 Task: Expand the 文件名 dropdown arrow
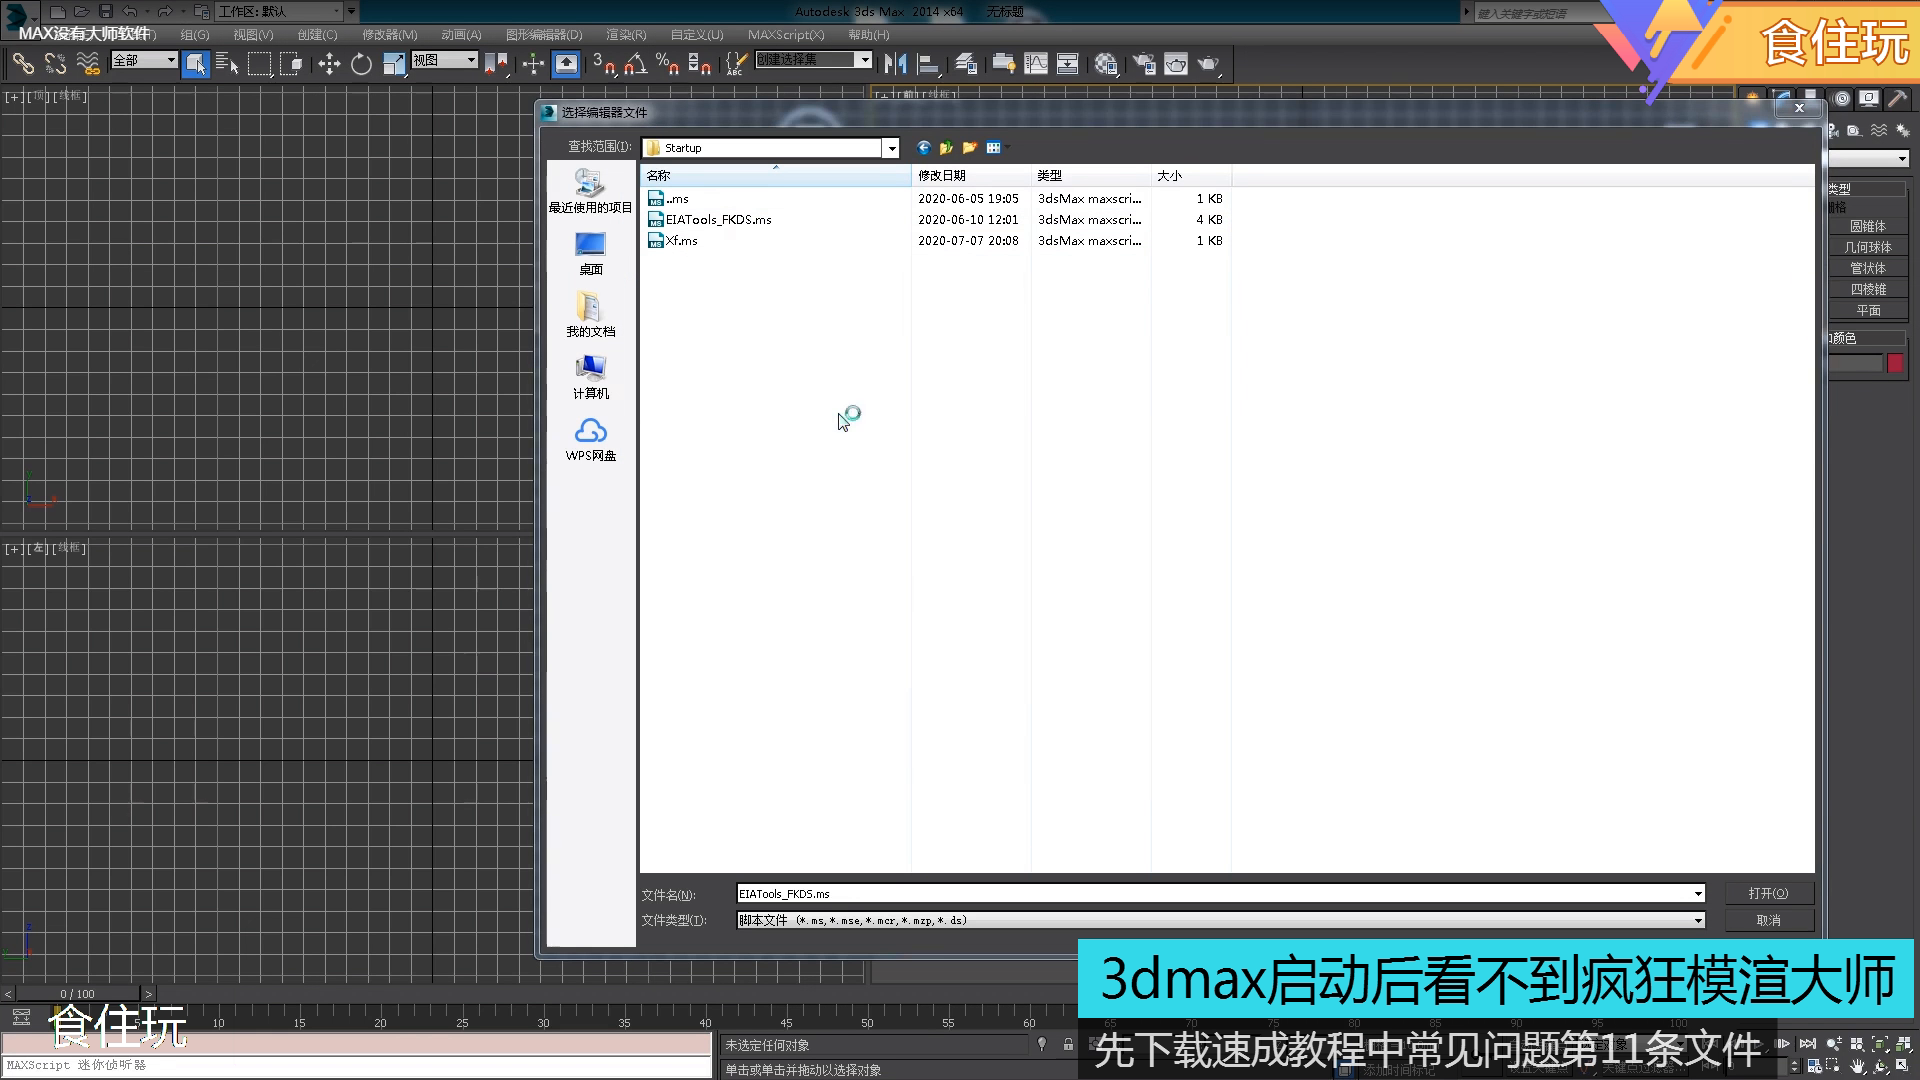[1697, 894]
